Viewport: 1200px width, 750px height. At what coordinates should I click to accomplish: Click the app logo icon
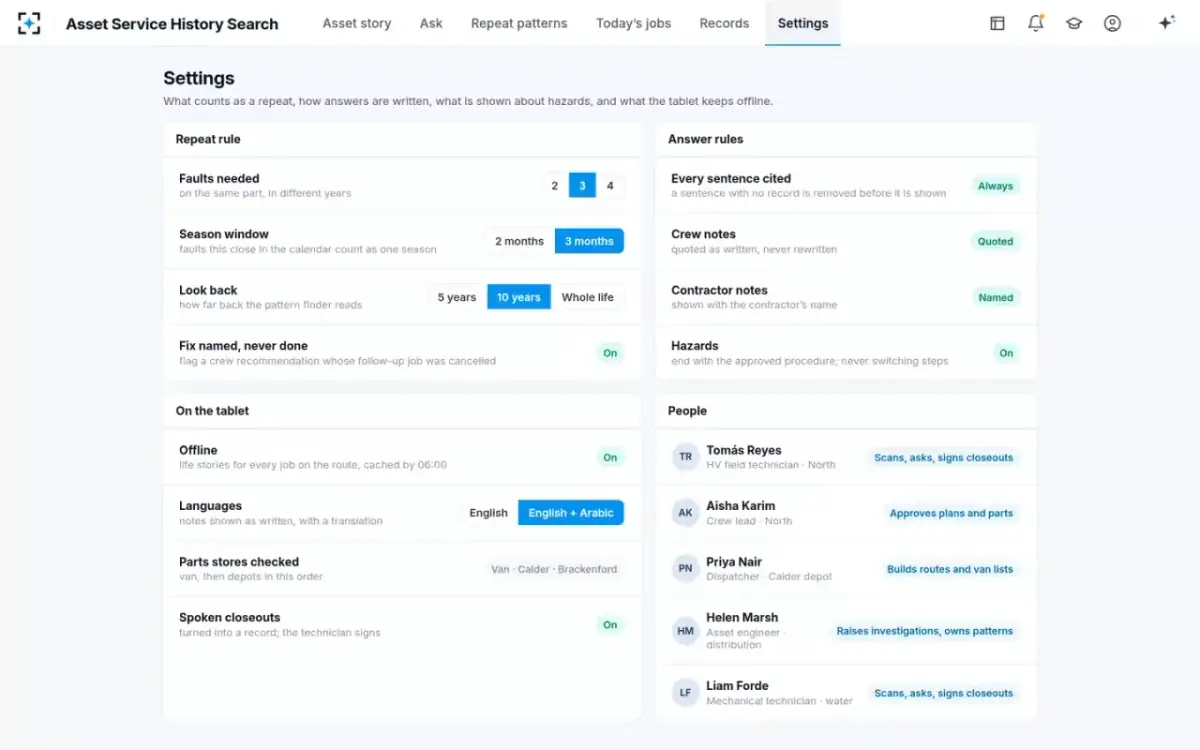tap(30, 23)
